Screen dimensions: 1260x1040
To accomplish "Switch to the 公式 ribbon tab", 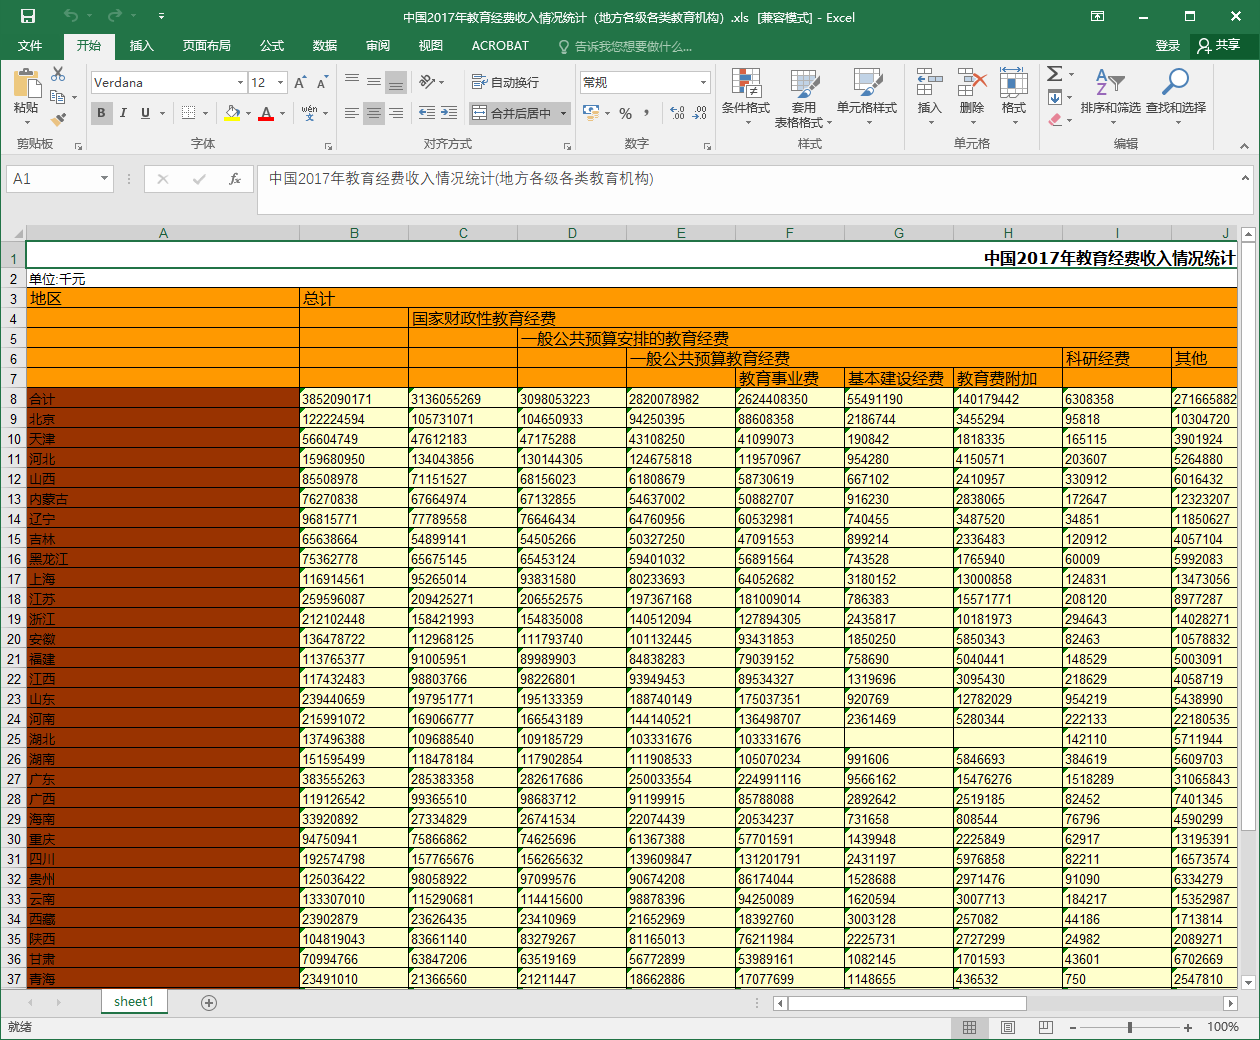I will 272,46.
